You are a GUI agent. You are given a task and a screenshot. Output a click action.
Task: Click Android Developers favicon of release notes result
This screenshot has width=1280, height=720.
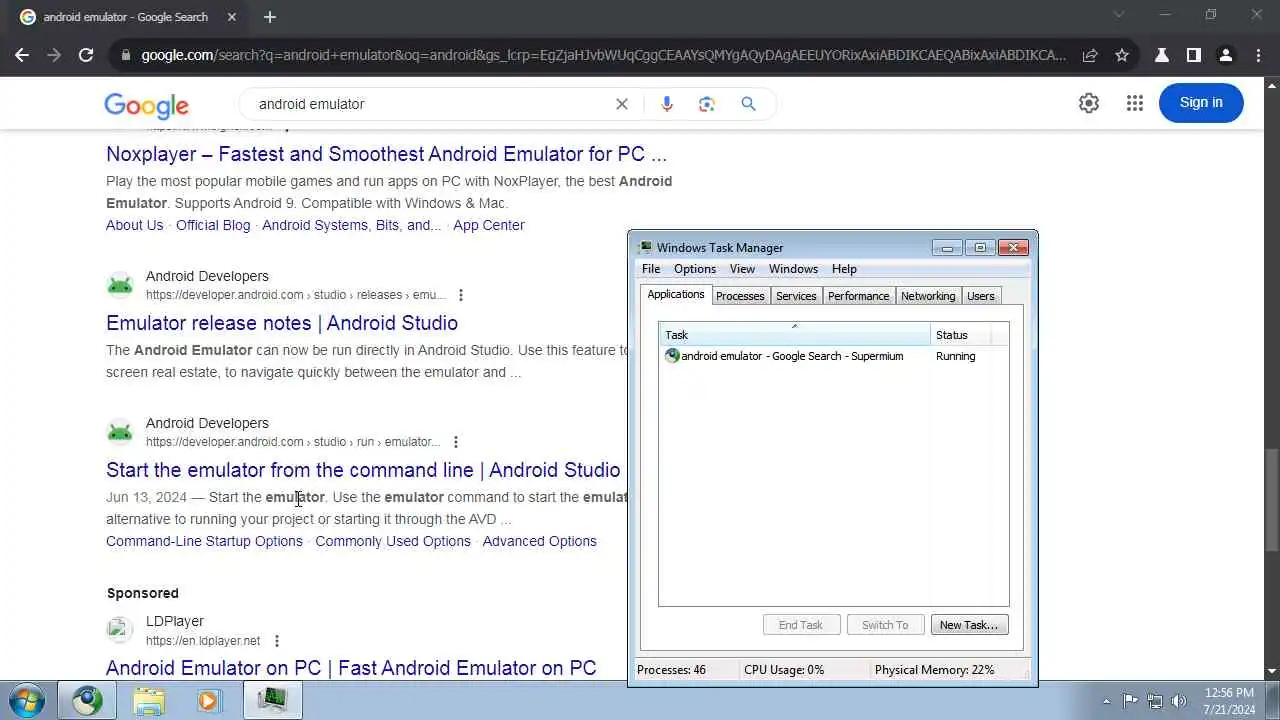click(120, 285)
